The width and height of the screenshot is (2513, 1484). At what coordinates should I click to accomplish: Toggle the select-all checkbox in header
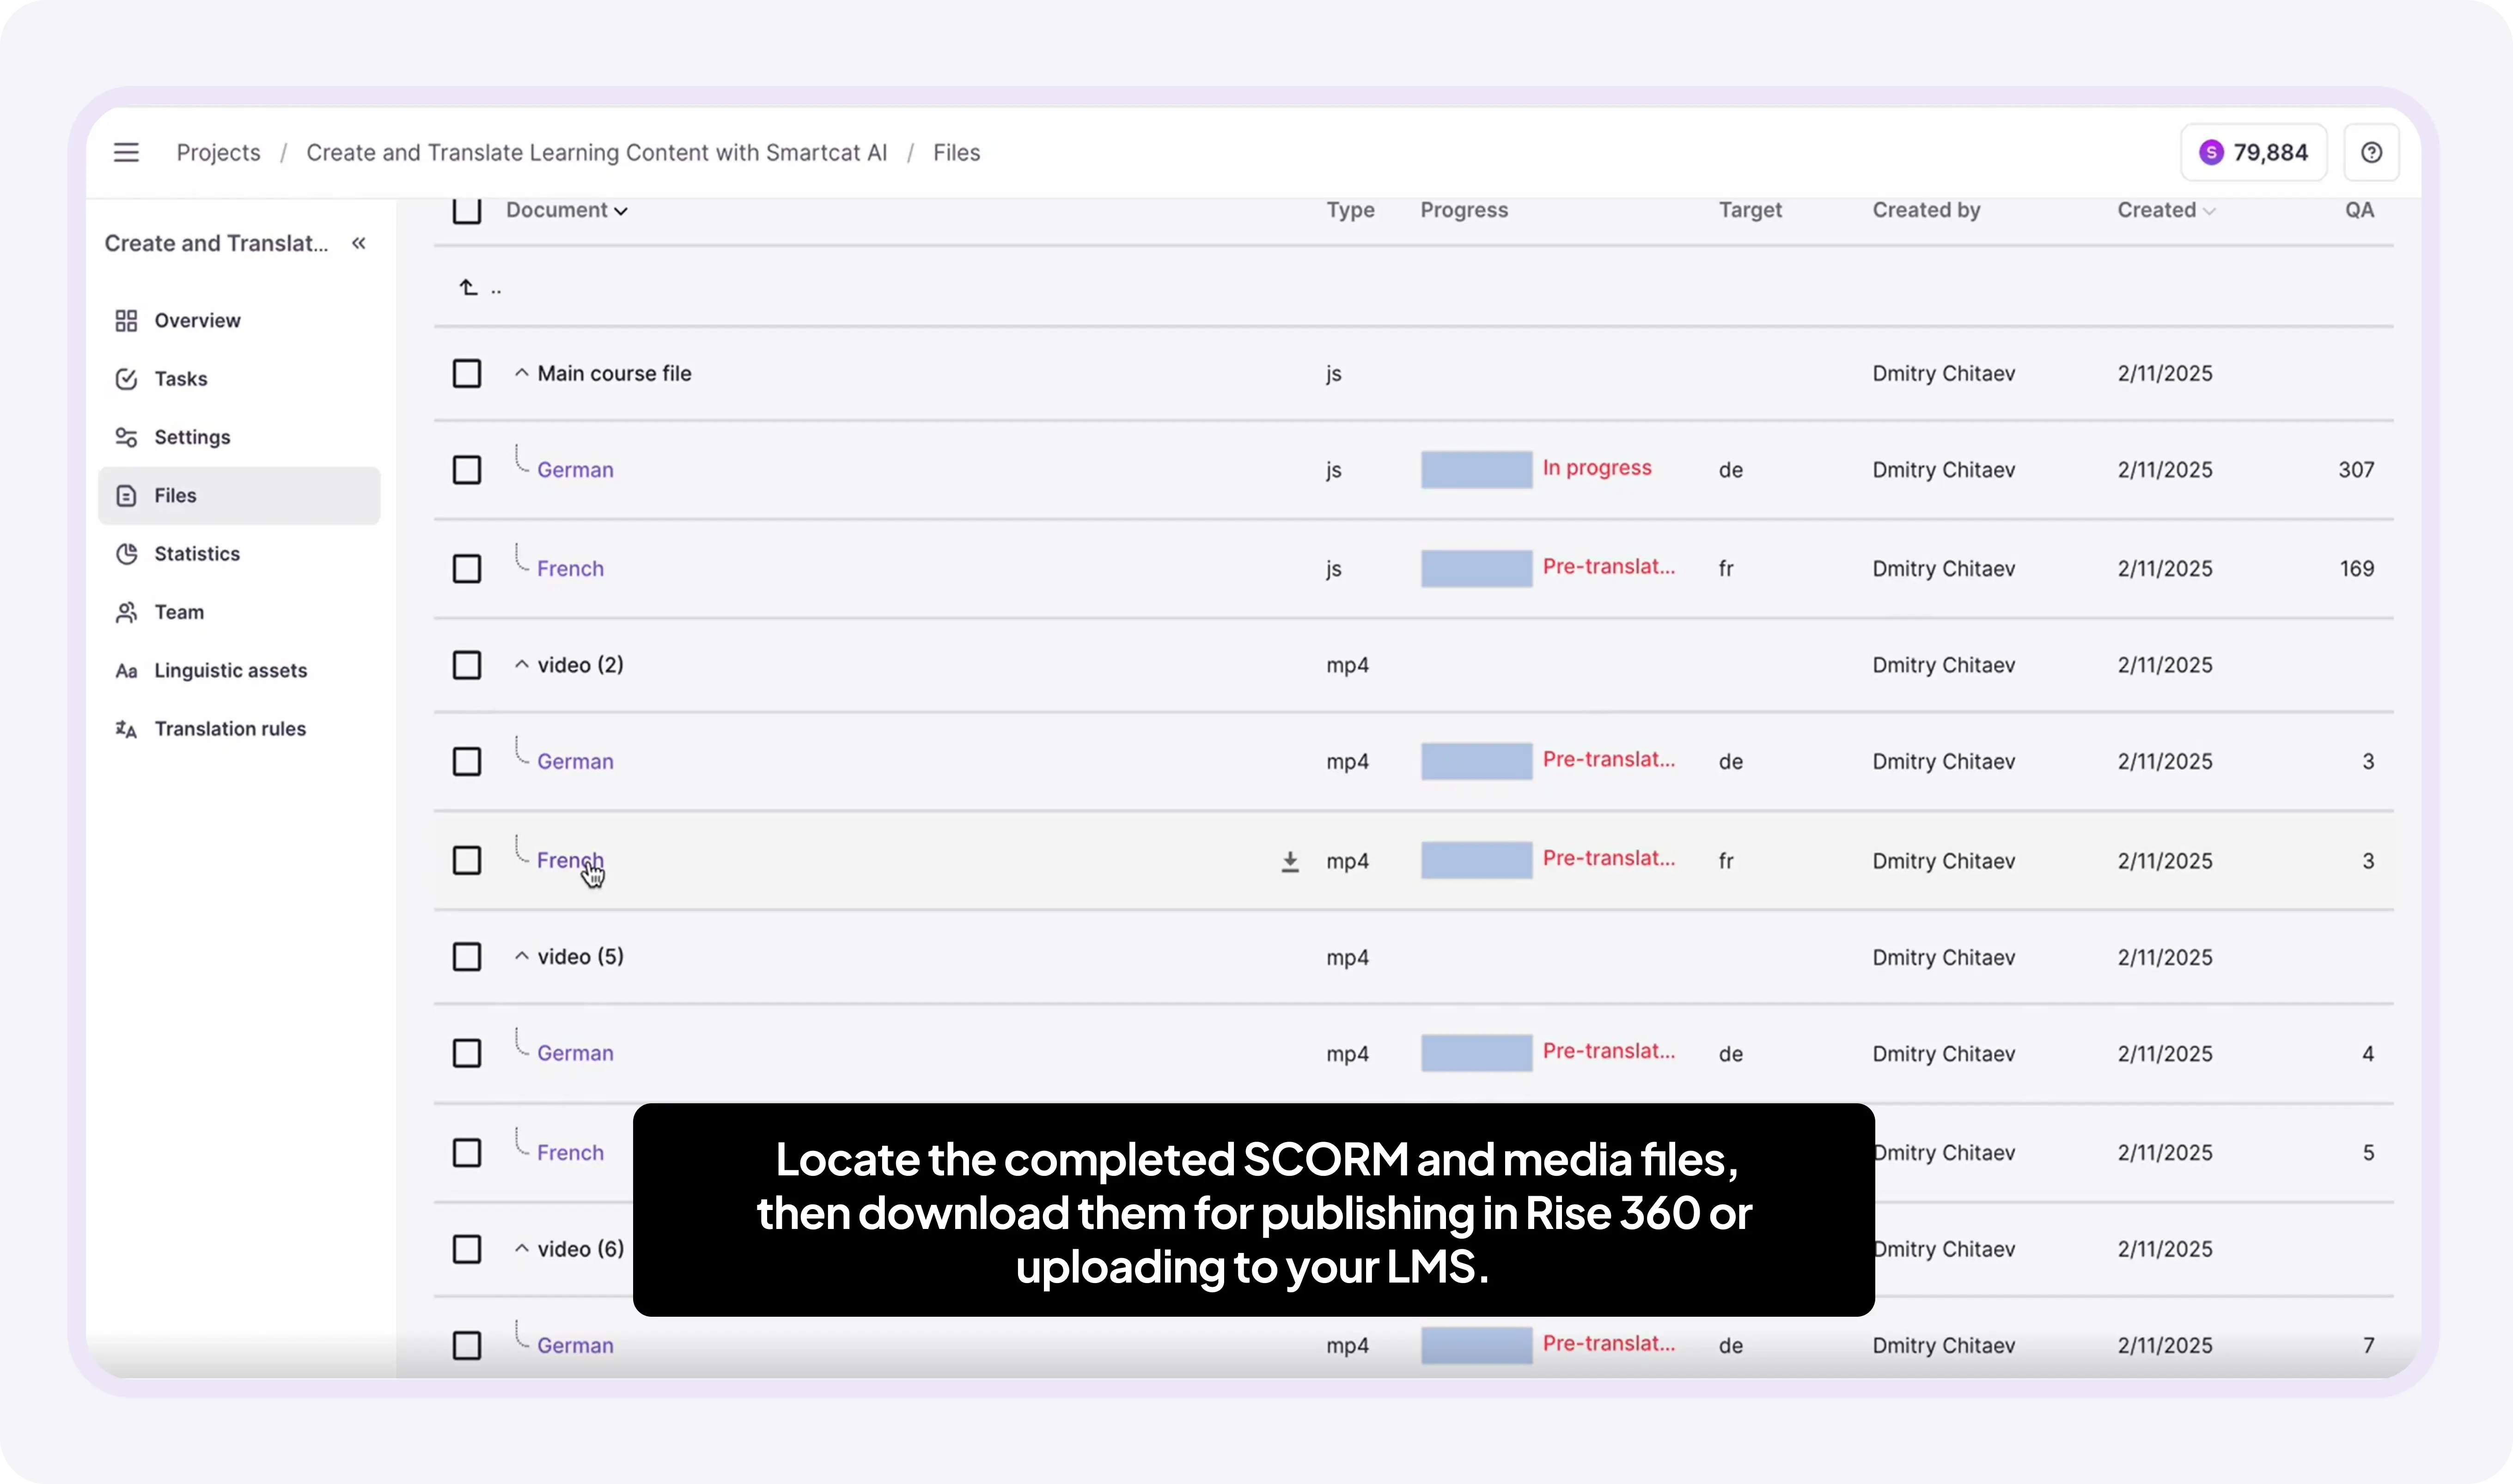(x=467, y=210)
